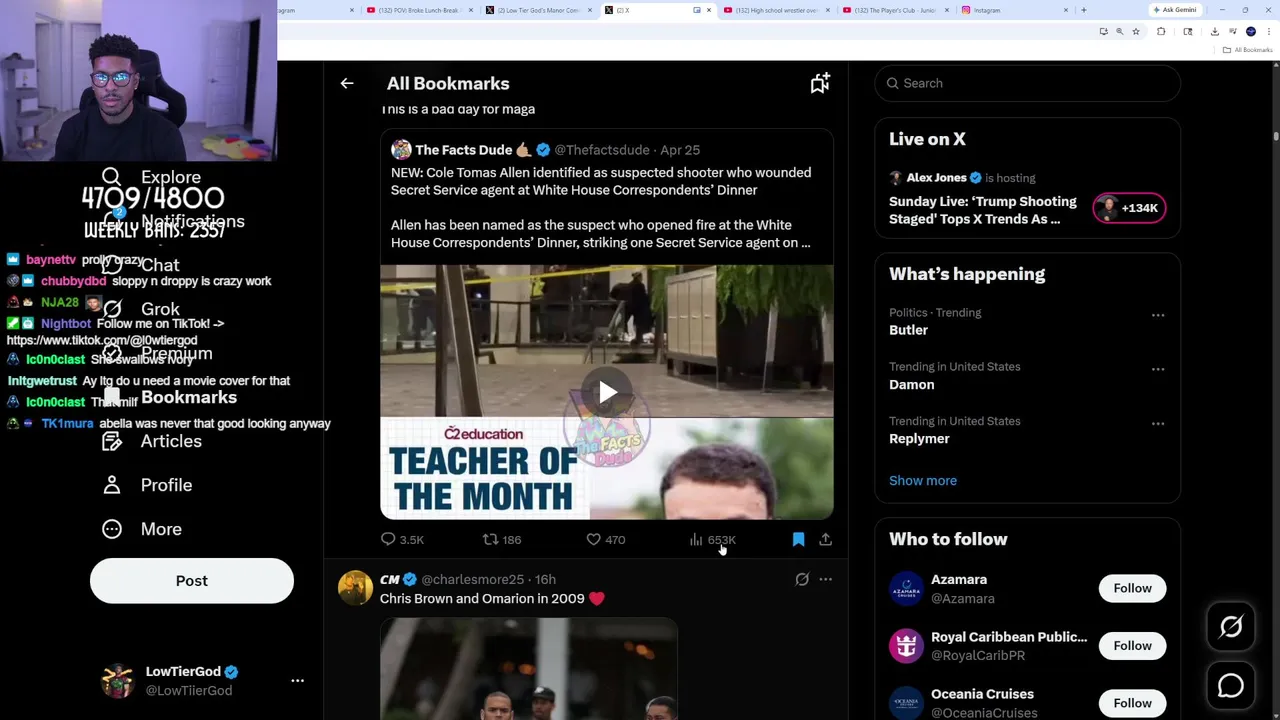
Task: Open the Replymer trending topic
Action: [919, 438]
